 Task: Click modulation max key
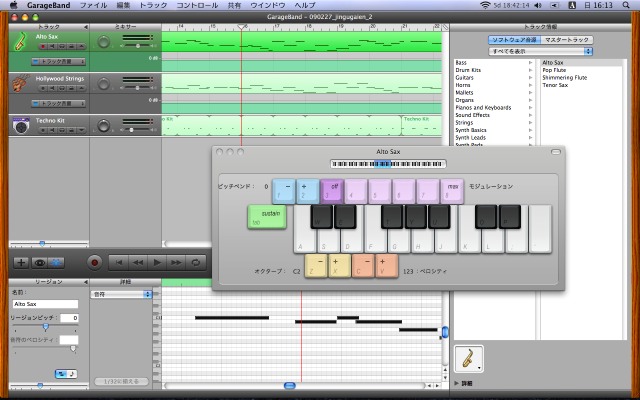click(x=452, y=191)
